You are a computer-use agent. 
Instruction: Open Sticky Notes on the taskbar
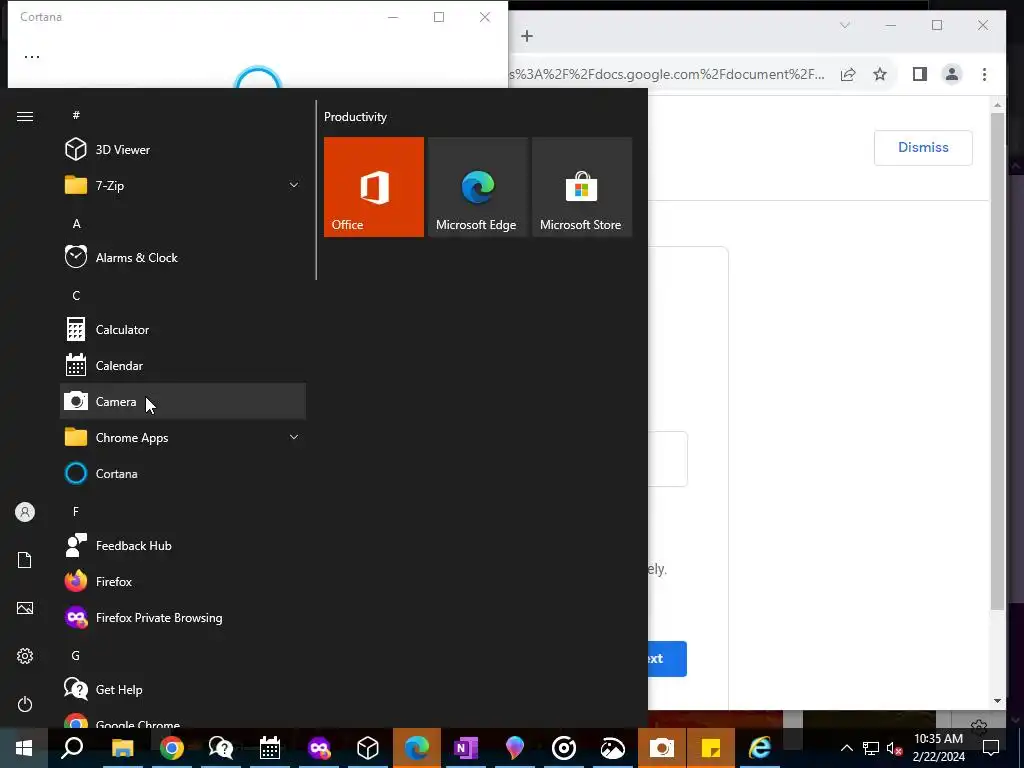[711, 748]
